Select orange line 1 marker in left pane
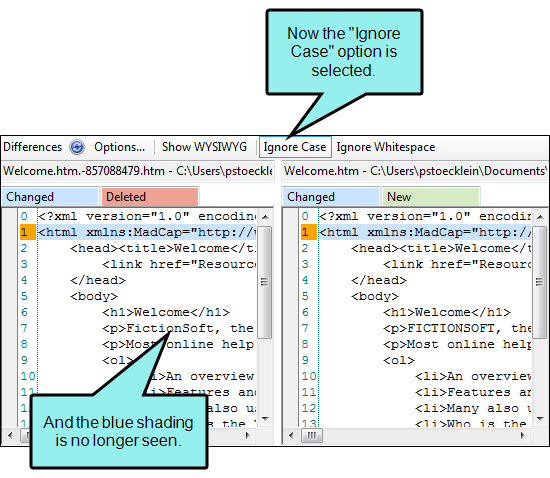This screenshot has width=550, height=478. pos(28,232)
